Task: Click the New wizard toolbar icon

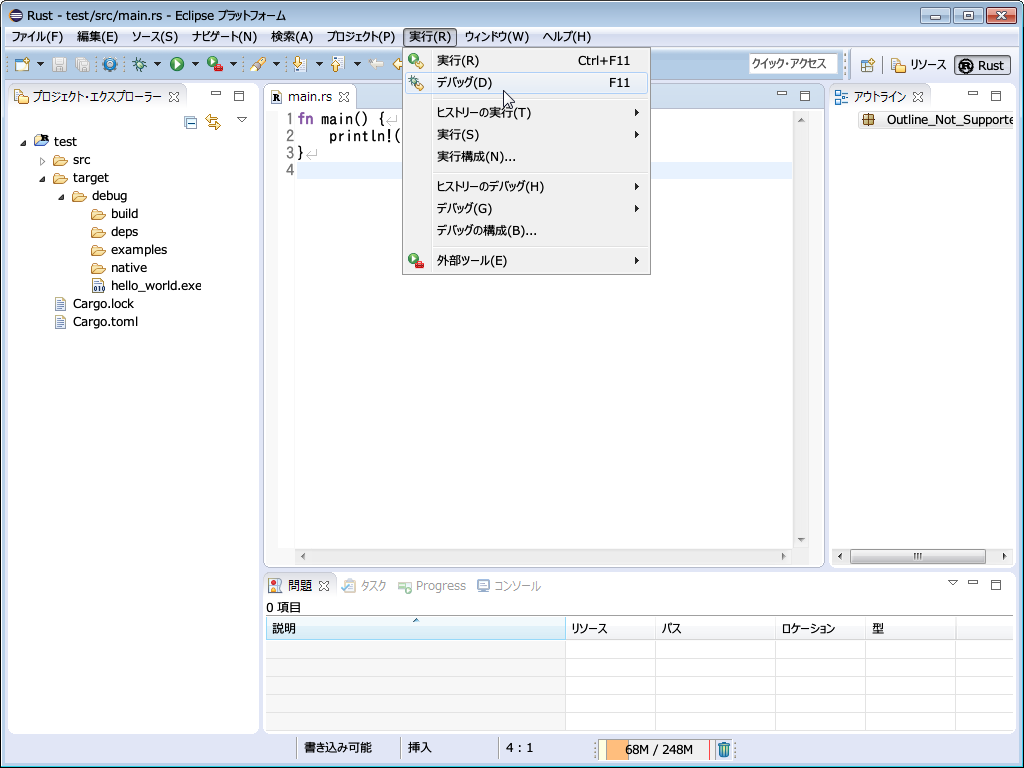Action: coord(22,64)
